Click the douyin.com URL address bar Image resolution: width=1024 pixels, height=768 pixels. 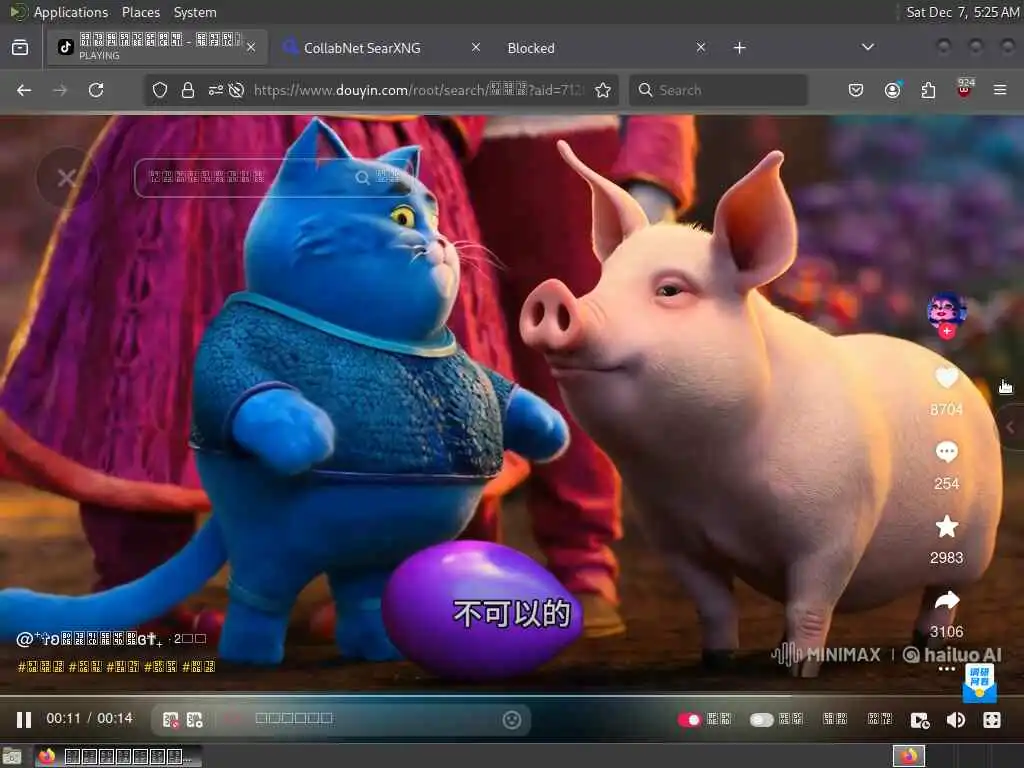coord(418,90)
